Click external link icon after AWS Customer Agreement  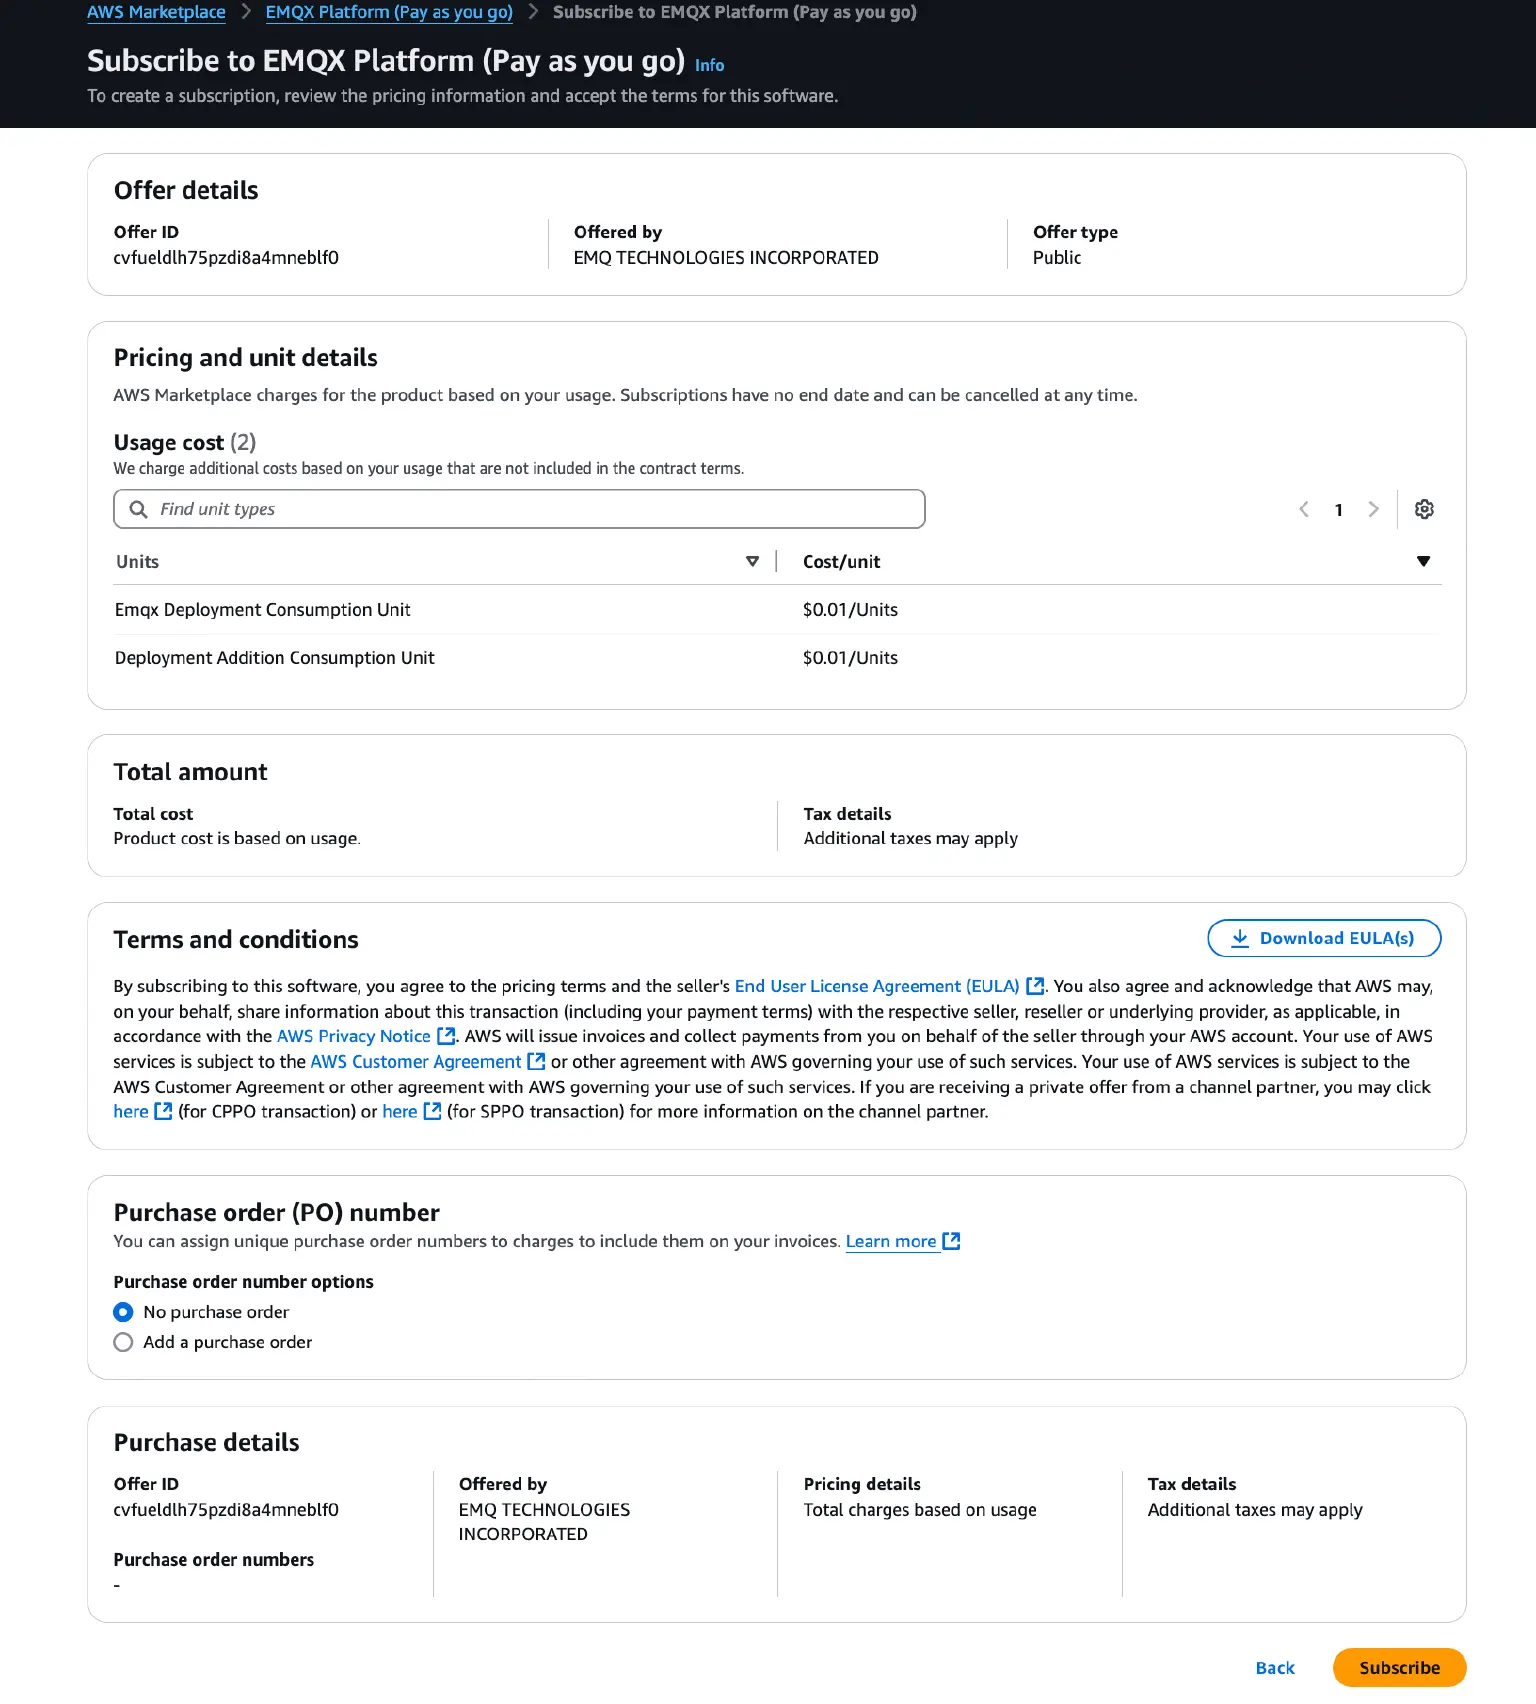click(x=536, y=1061)
